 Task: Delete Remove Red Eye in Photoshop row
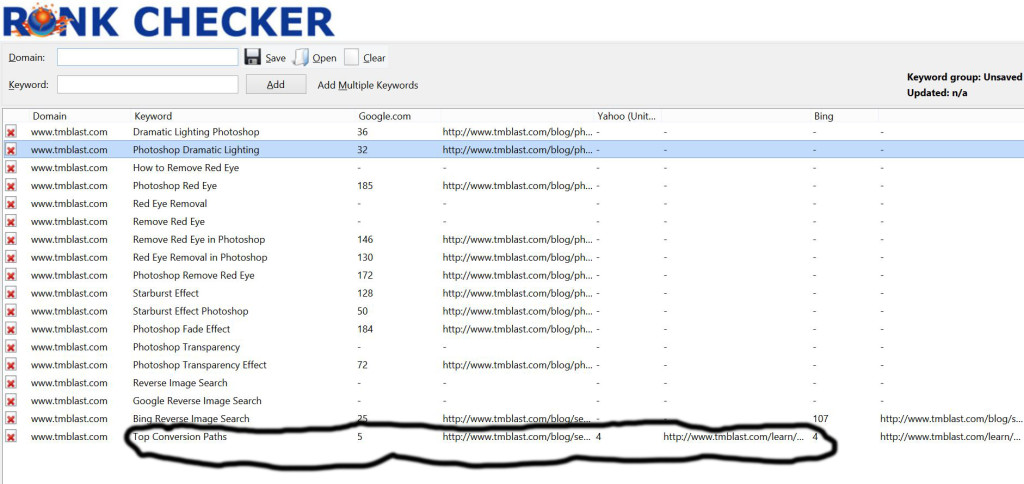click(x=10, y=240)
